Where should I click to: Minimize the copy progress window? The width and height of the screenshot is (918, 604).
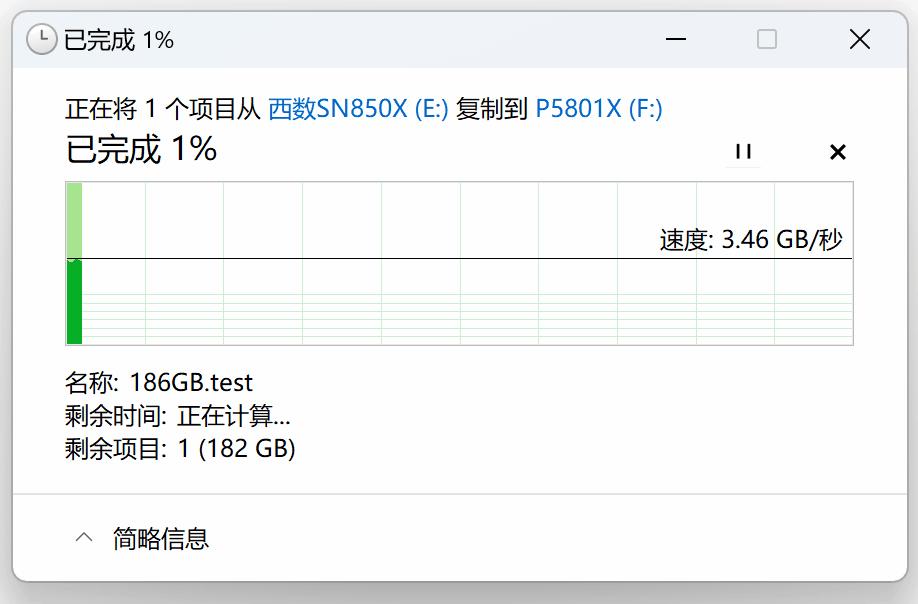pyautogui.click(x=676, y=40)
